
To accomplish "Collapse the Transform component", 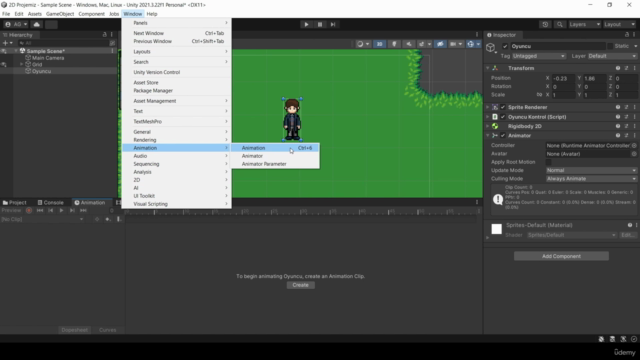I will tap(488, 68).
